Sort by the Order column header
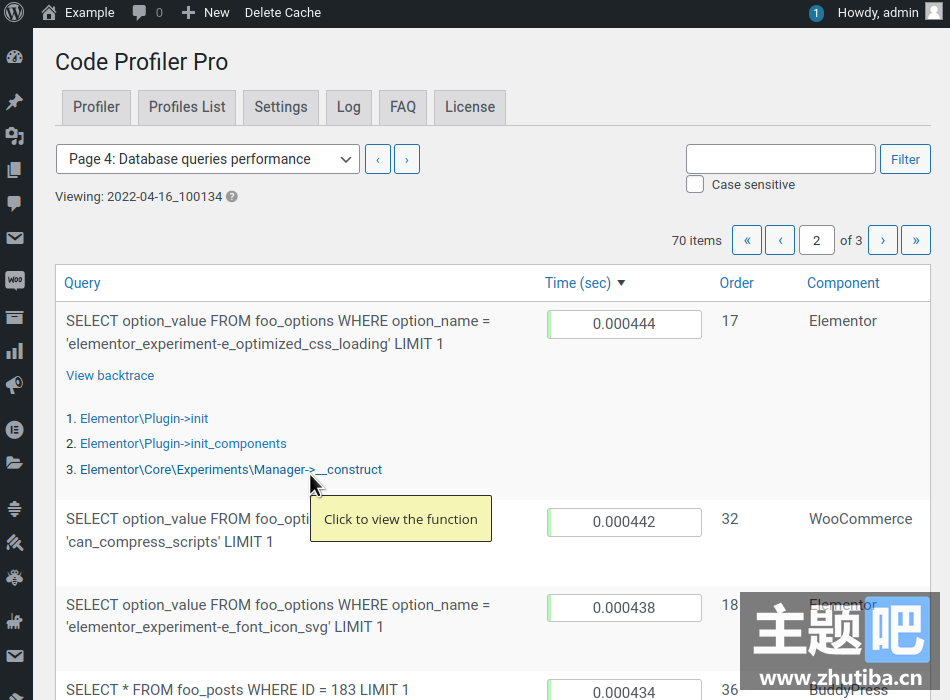The image size is (950, 700). point(736,283)
